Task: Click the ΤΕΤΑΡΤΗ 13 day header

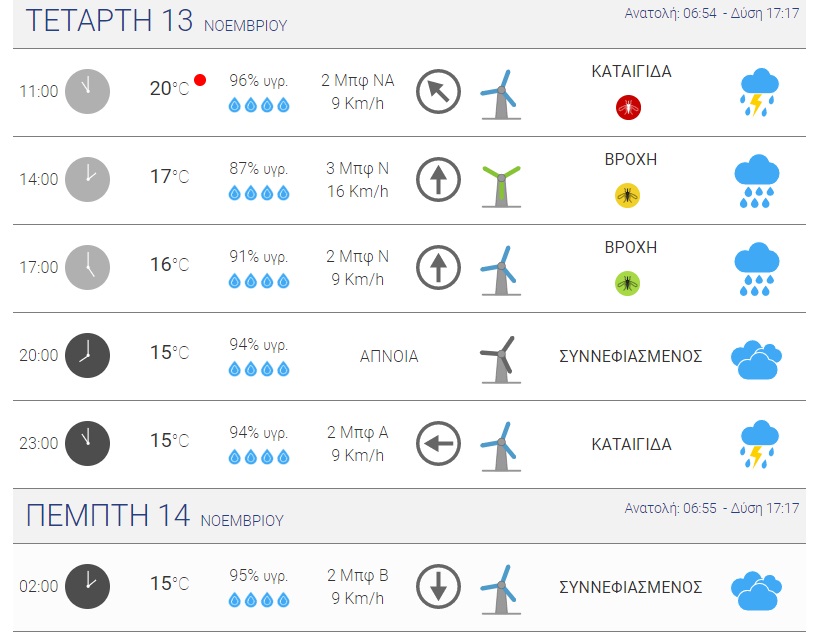Action: click(x=109, y=20)
